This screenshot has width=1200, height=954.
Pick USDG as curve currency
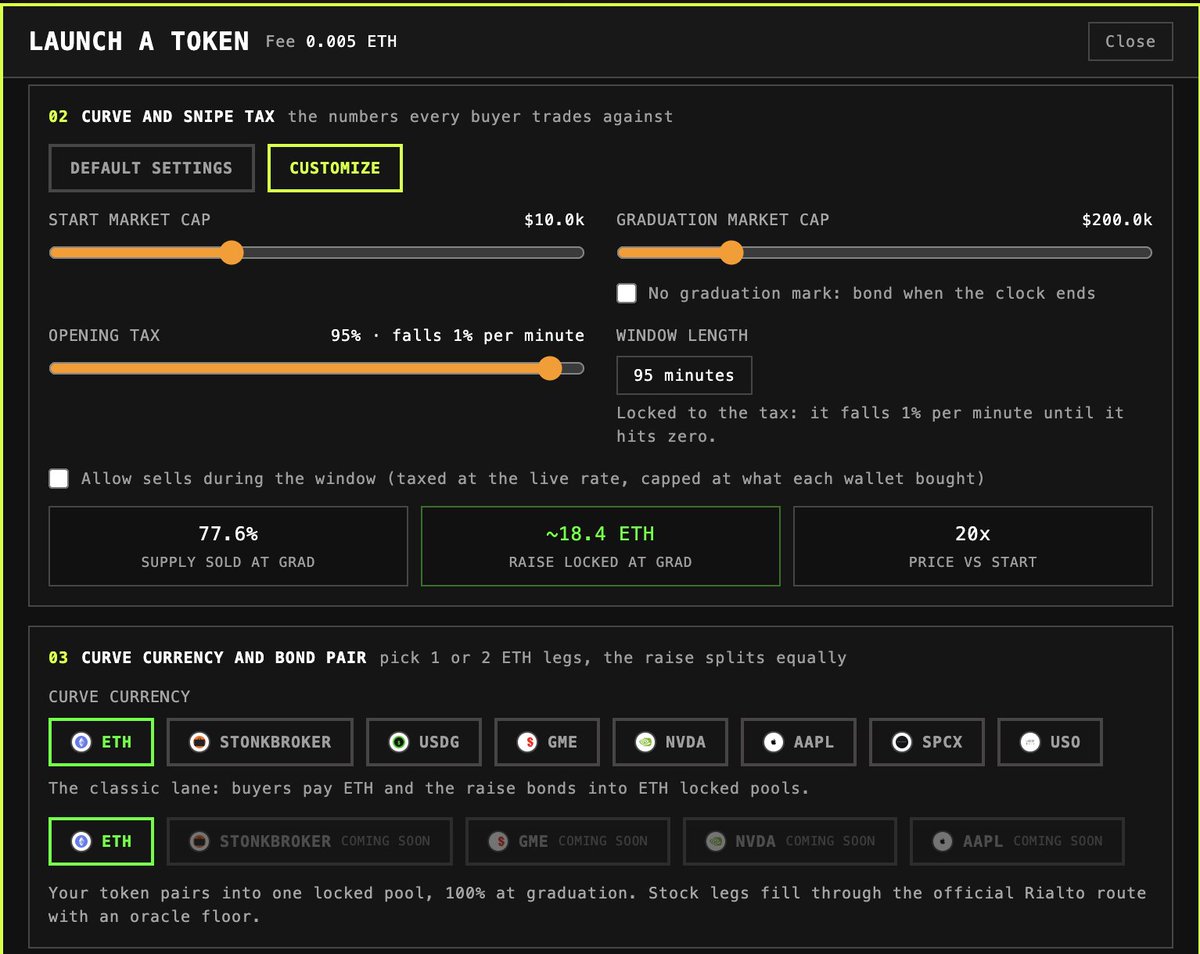tap(424, 742)
